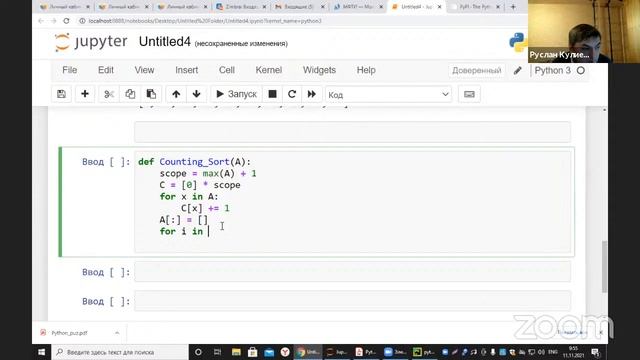The width and height of the screenshot is (640, 360).
Task: Select the last empty Ввод cell
Action: (x=353, y=301)
